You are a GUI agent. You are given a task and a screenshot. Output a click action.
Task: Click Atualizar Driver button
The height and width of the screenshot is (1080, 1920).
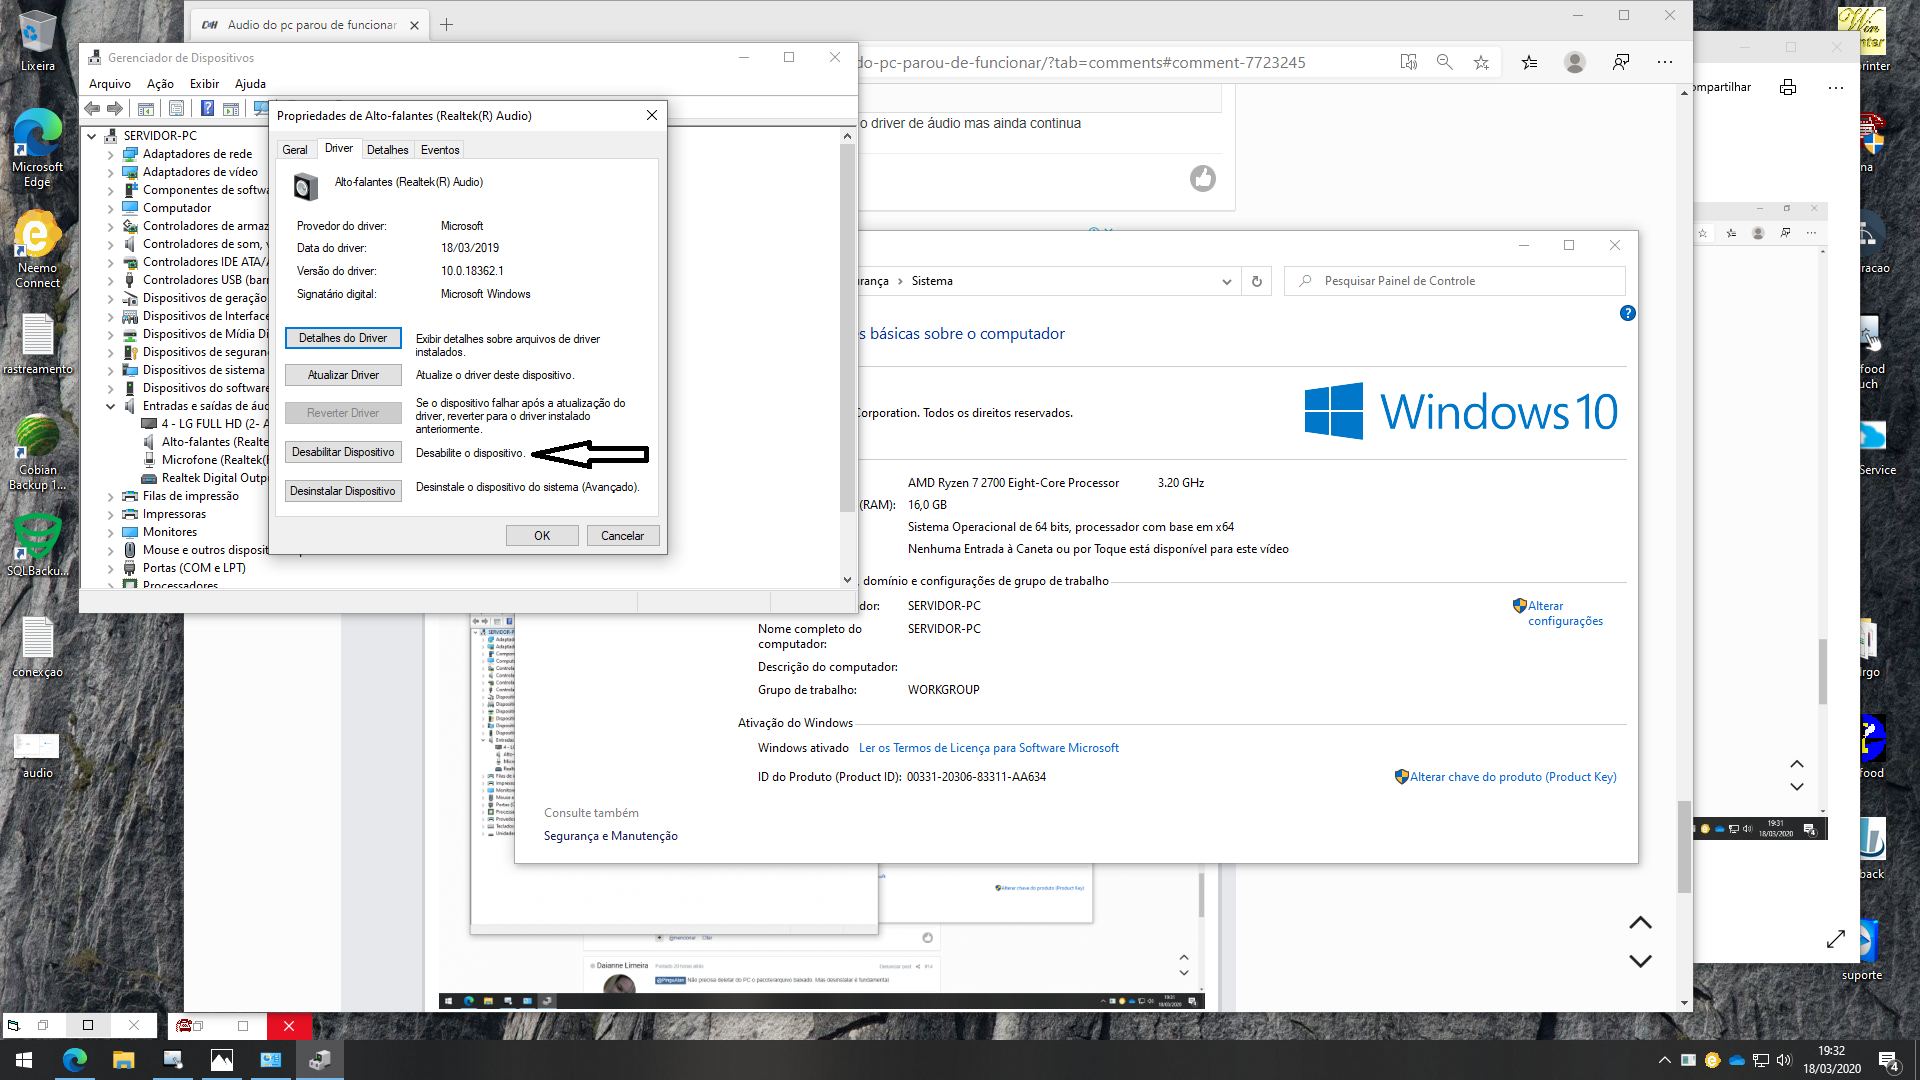point(343,375)
